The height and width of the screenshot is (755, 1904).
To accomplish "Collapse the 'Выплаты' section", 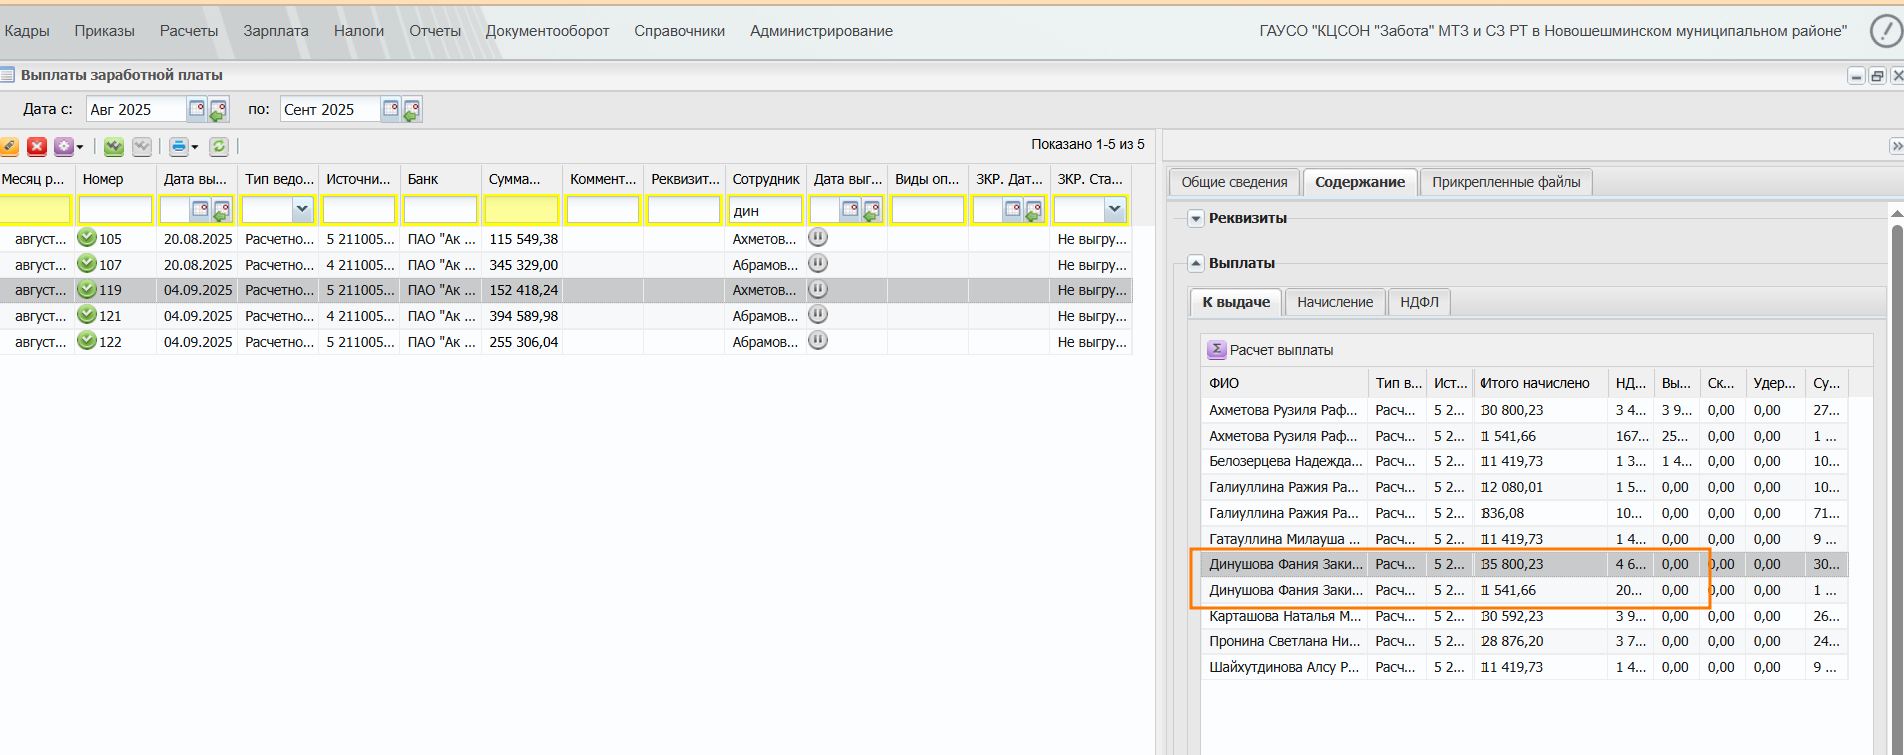I will click(x=1196, y=263).
